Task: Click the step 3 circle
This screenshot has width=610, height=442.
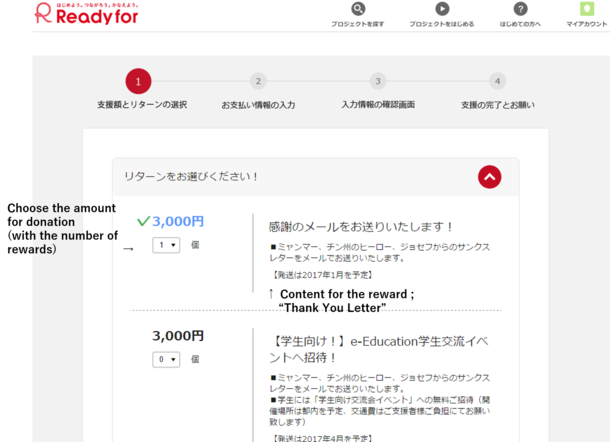Action: [x=377, y=81]
